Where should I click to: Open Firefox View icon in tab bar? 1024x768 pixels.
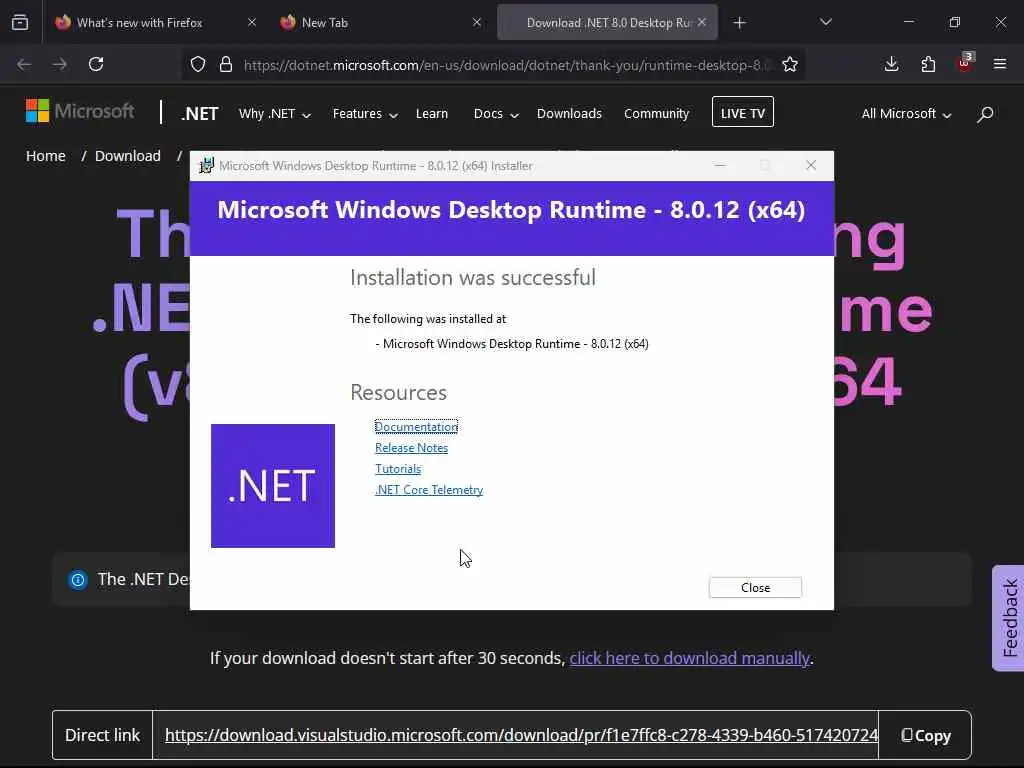tap(20, 23)
